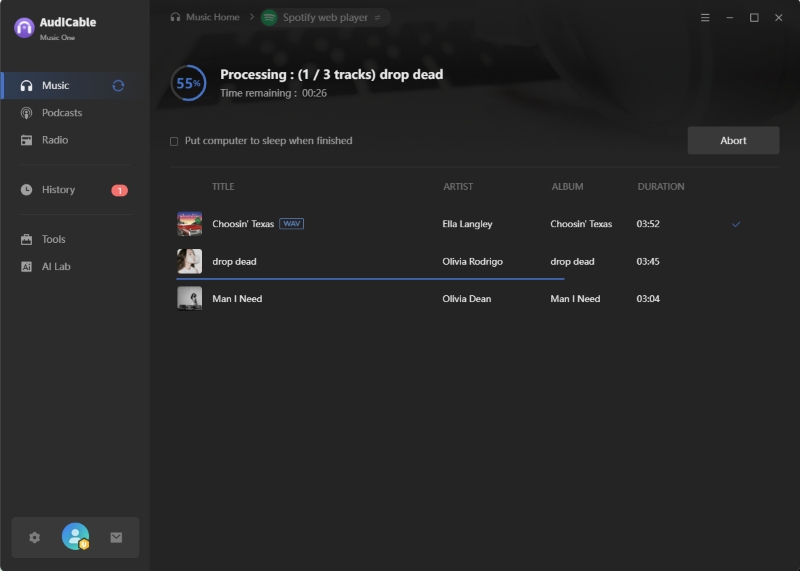Click the 03:04 duration value
Screen dimensions: 800x571
[648, 299]
